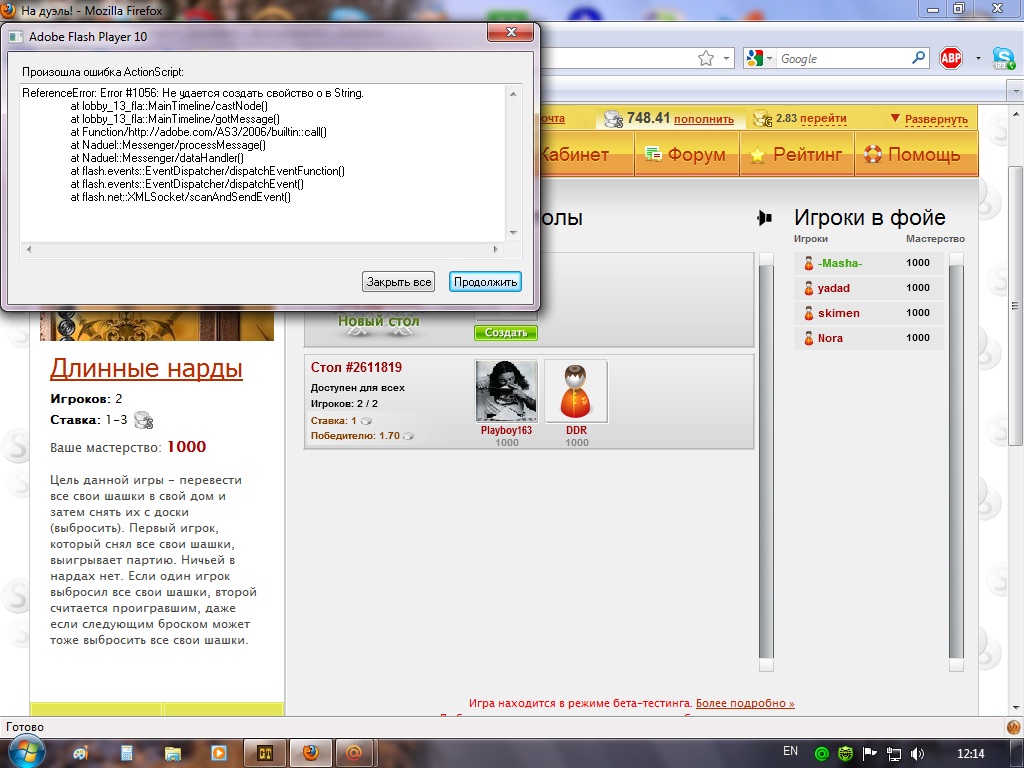The height and width of the screenshot is (768, 1024).
Task: Click the search magnifier in Google box
Action: tap(918, 59)
